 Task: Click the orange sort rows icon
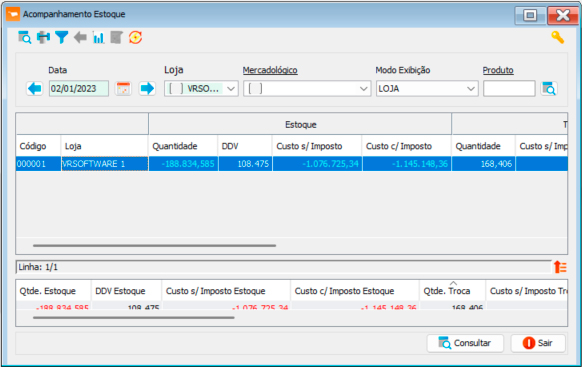click(x=560, y=267)
